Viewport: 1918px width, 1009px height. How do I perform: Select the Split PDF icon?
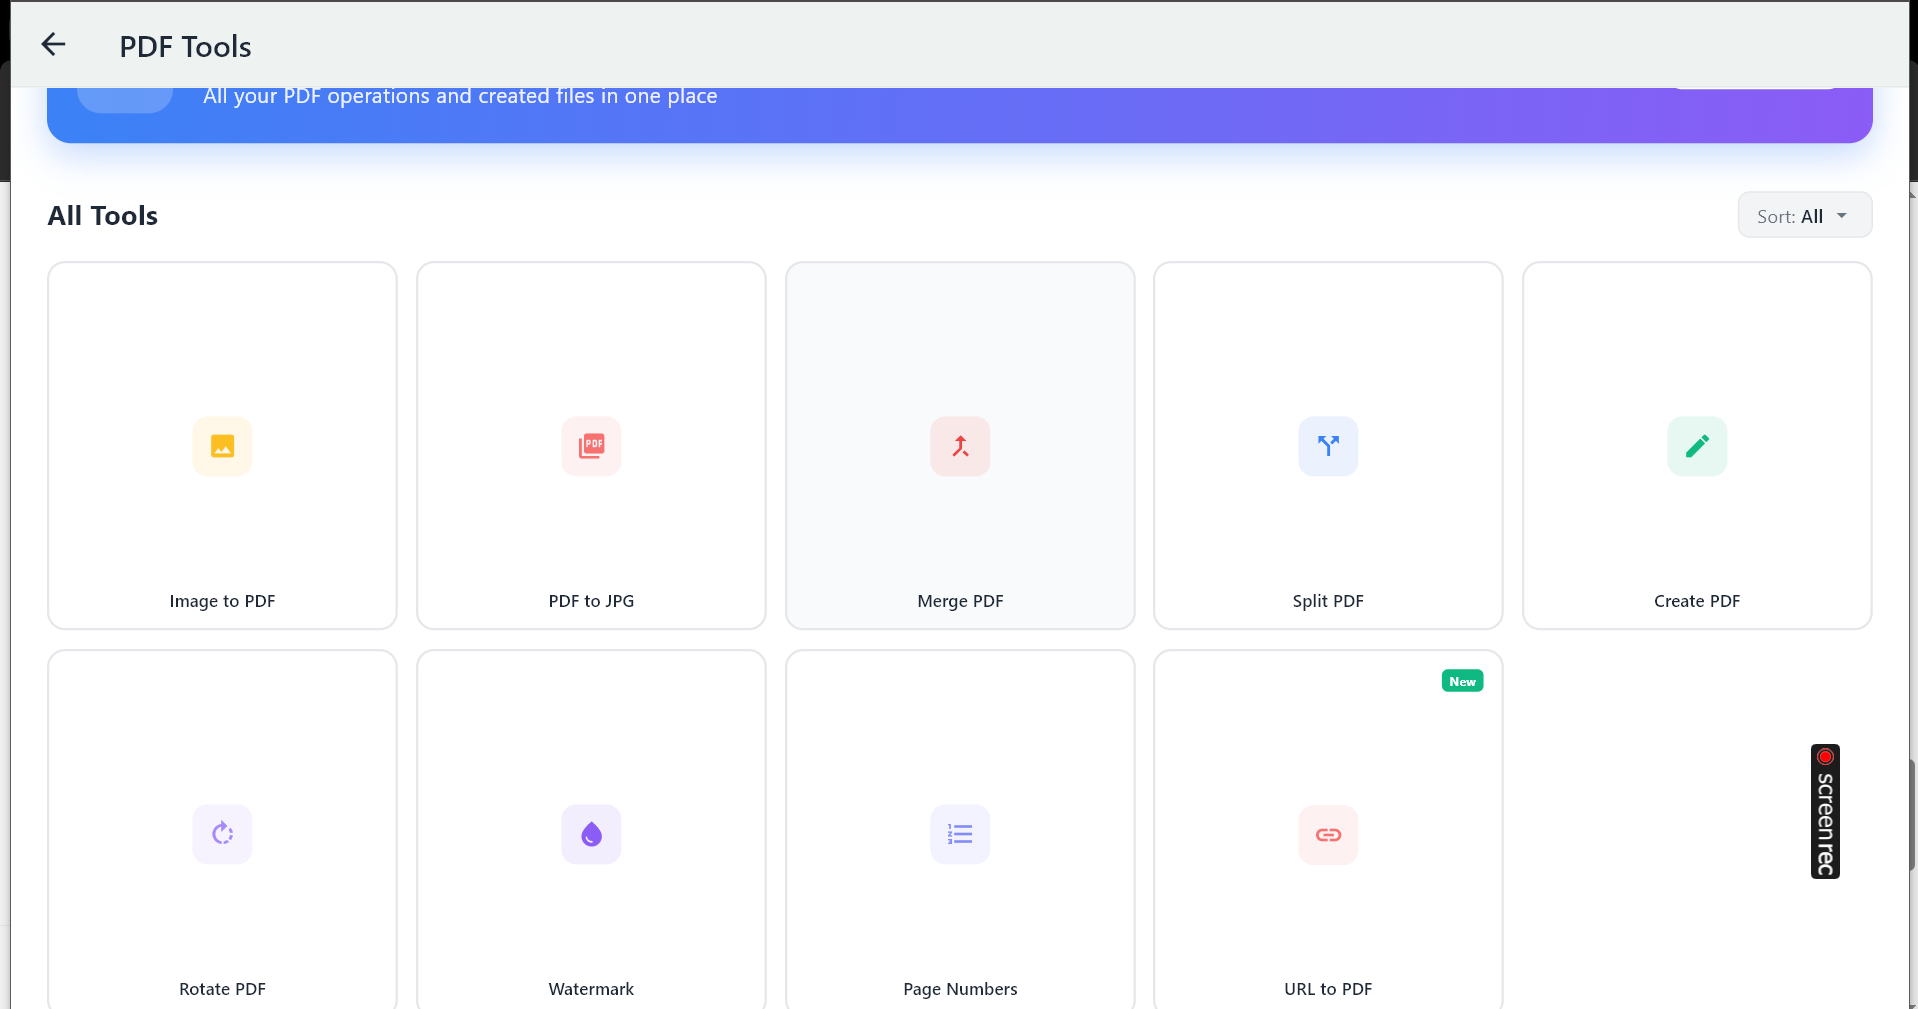coord(1328,446)
